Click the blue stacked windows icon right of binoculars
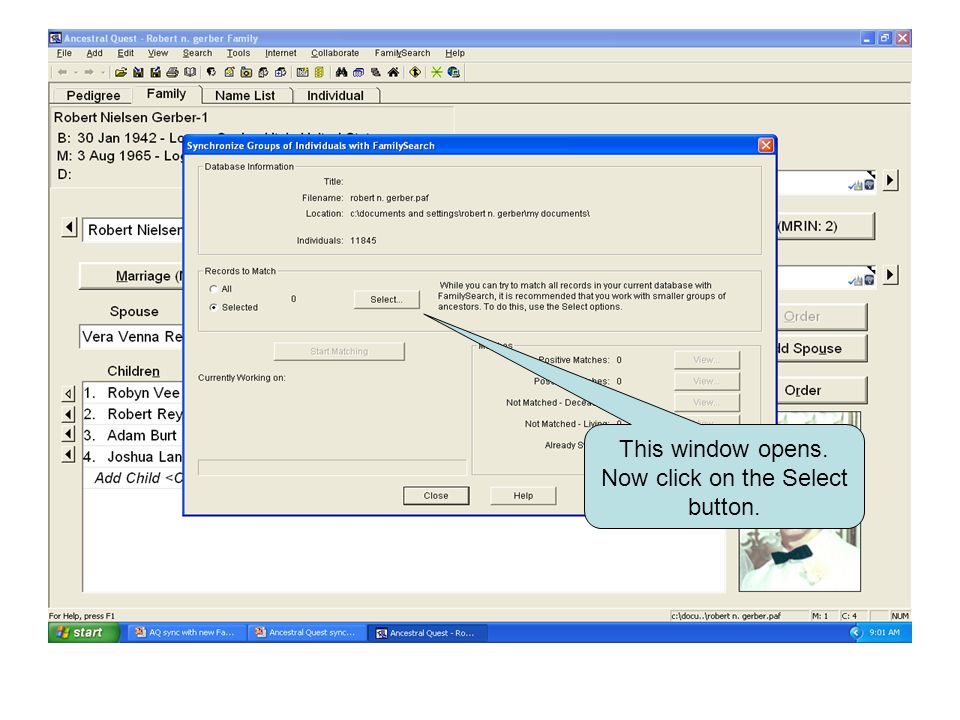Screen dimensions: 960x720 359,72
